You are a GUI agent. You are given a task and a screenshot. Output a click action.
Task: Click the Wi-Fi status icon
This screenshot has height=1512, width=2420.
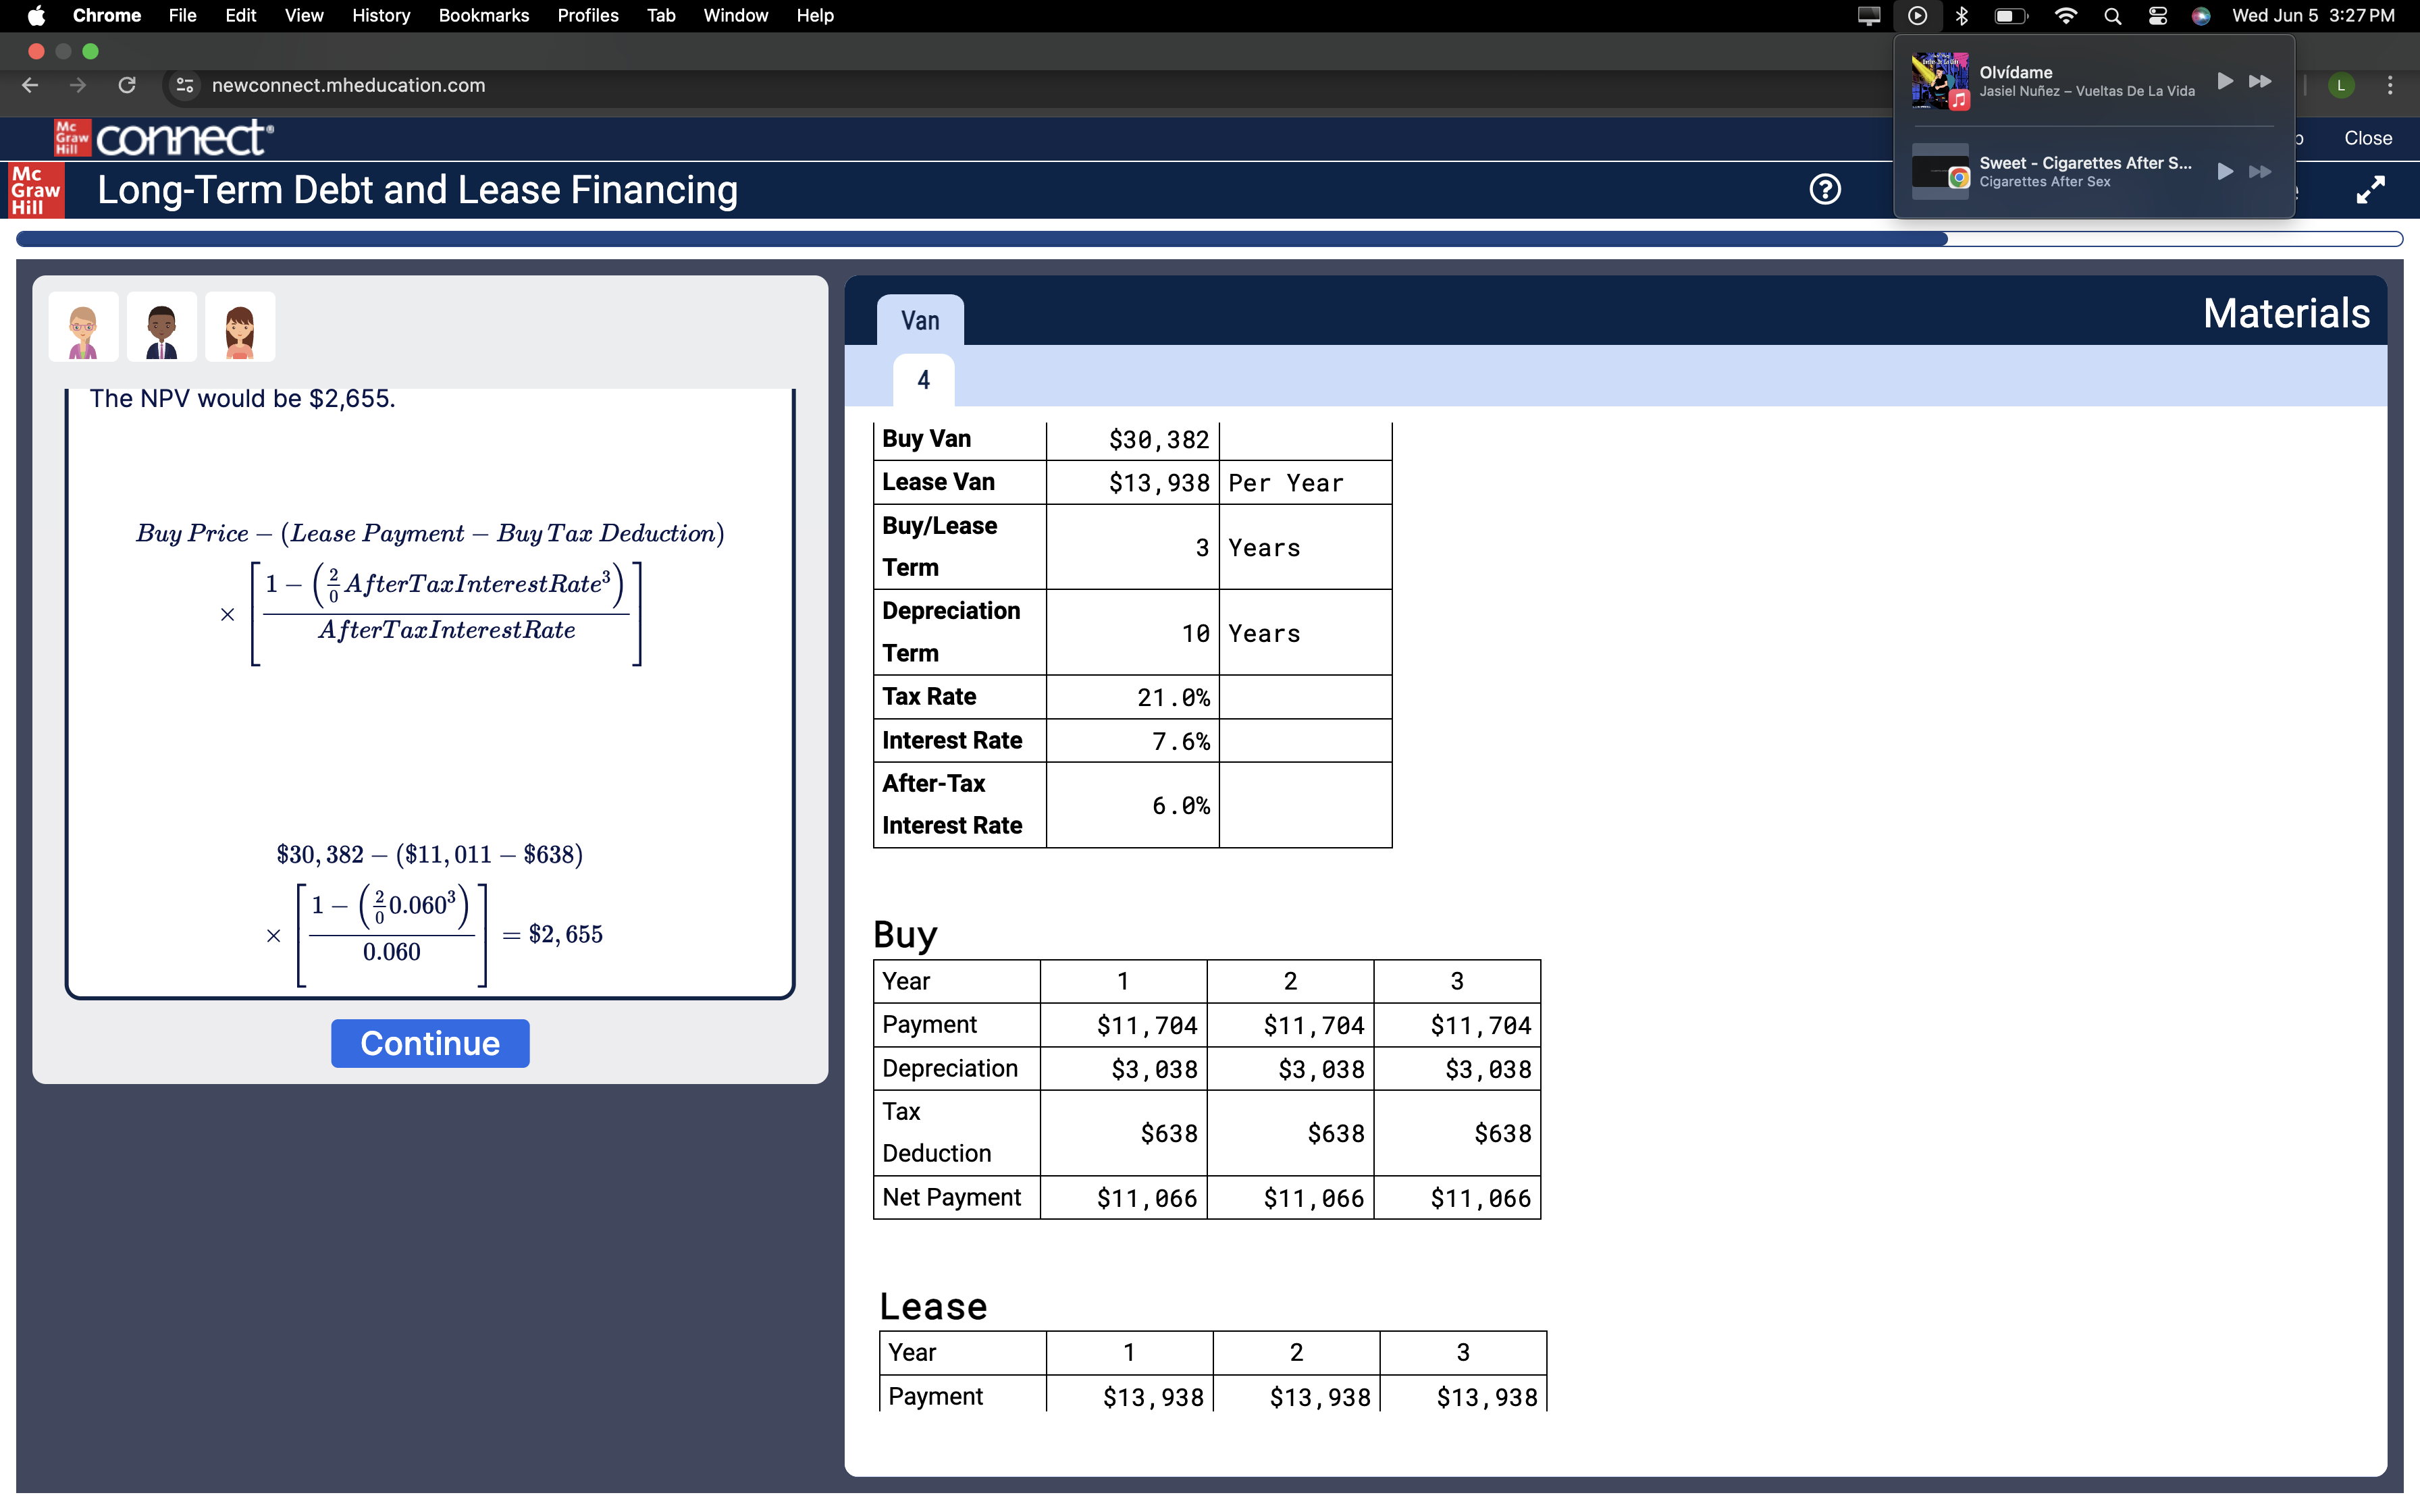click(x=2067, y=15)
